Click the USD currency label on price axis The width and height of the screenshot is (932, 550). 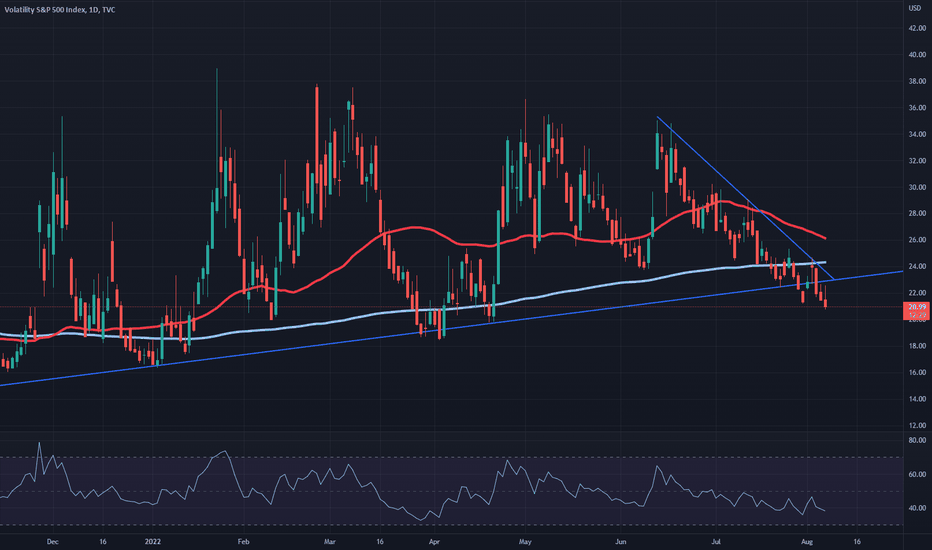click(x=914, y=8)
